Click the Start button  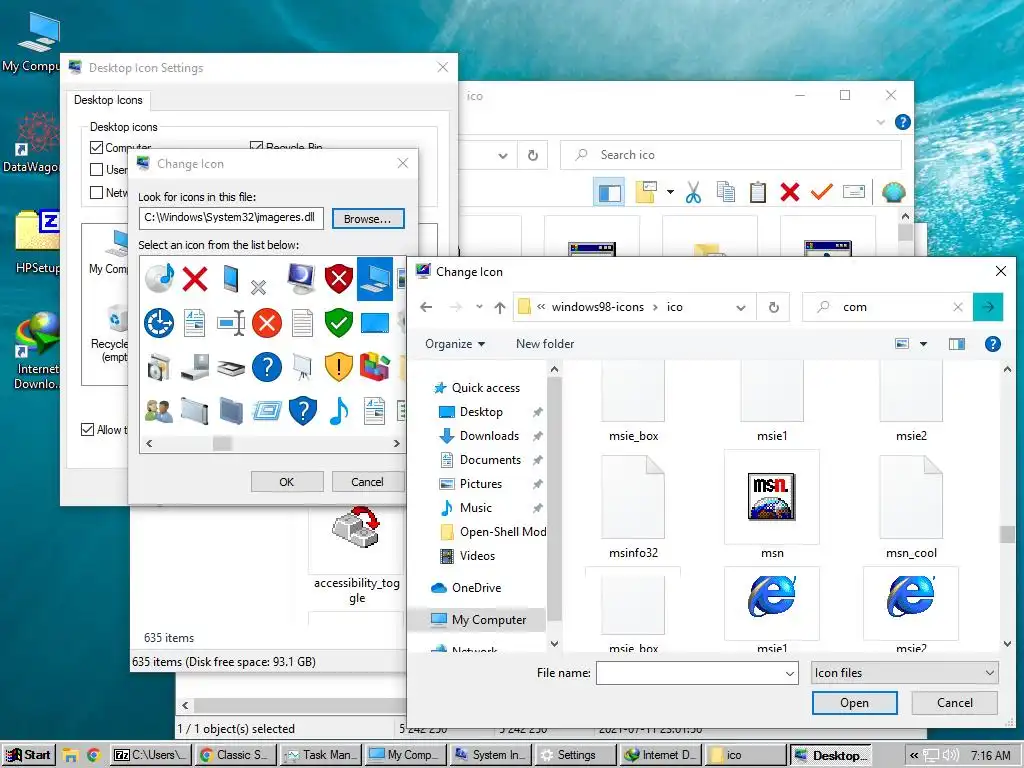(27, 756)
